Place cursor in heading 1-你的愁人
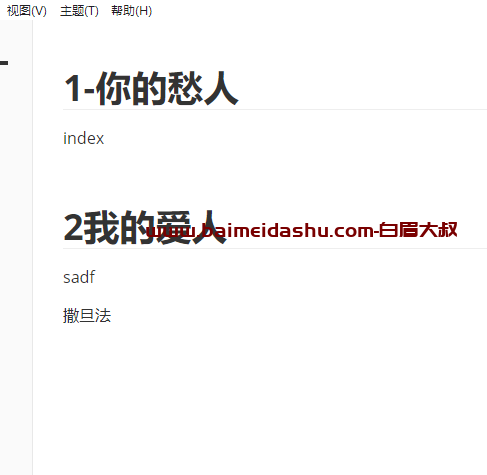Viewport: 487px width, 475px height. (x=151, y=89)
